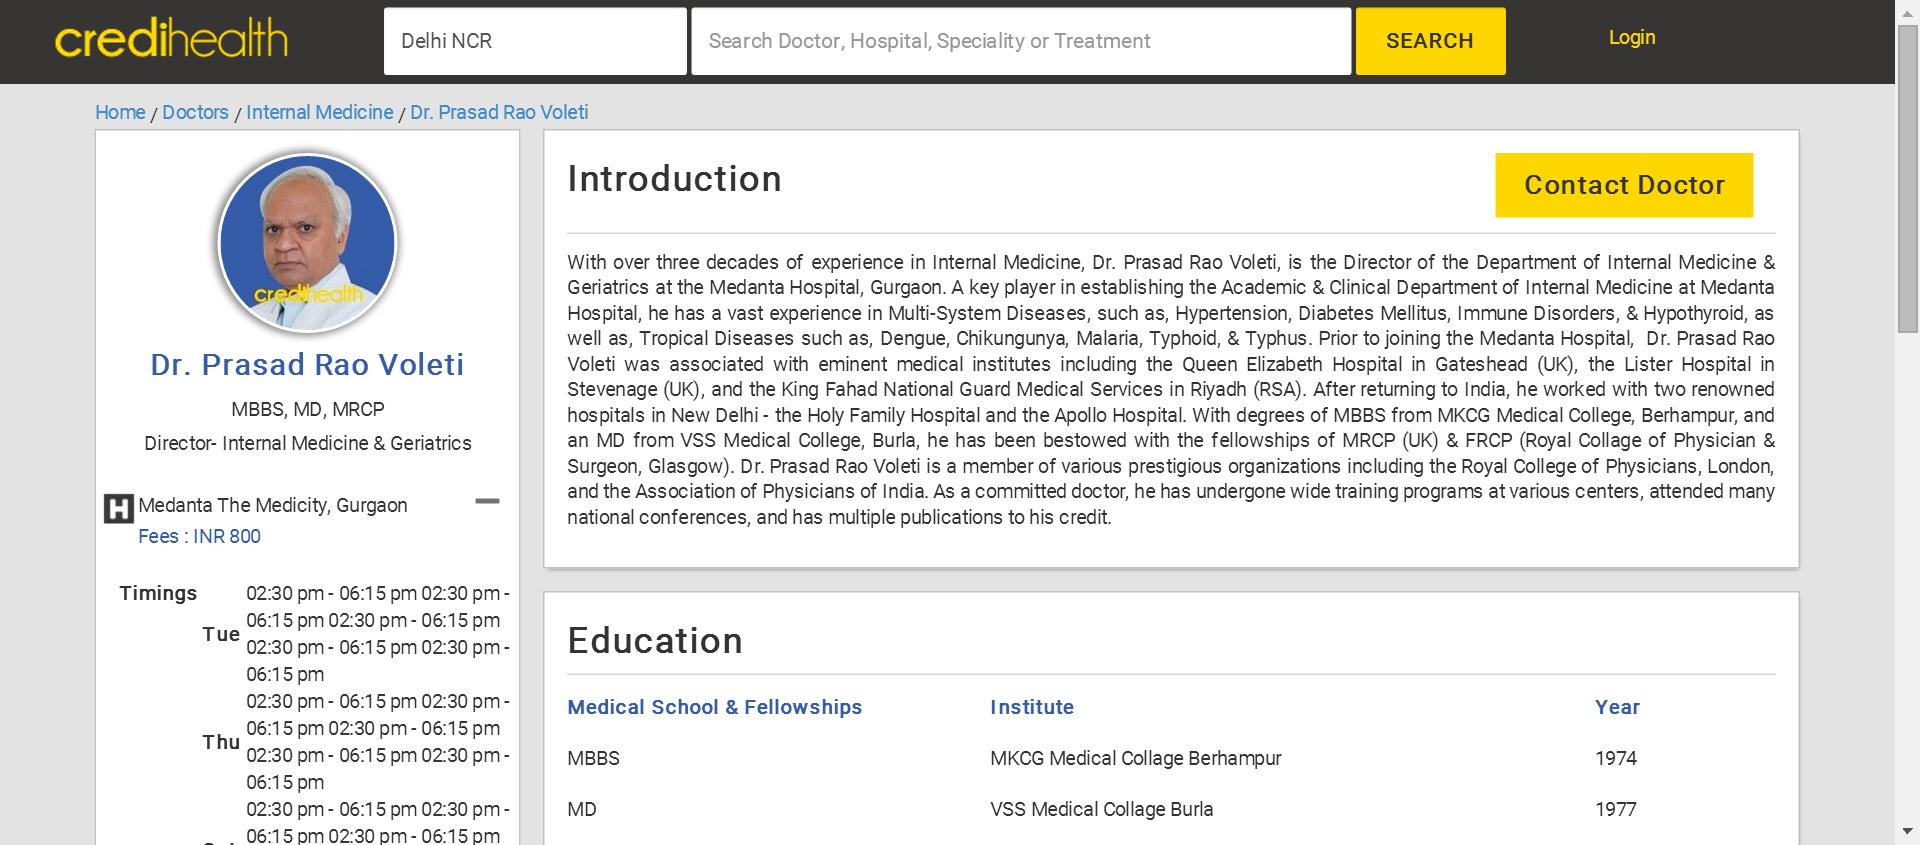
Task: Open Medanta The Medicity, Gurgaon link
Action: [273, 505]
